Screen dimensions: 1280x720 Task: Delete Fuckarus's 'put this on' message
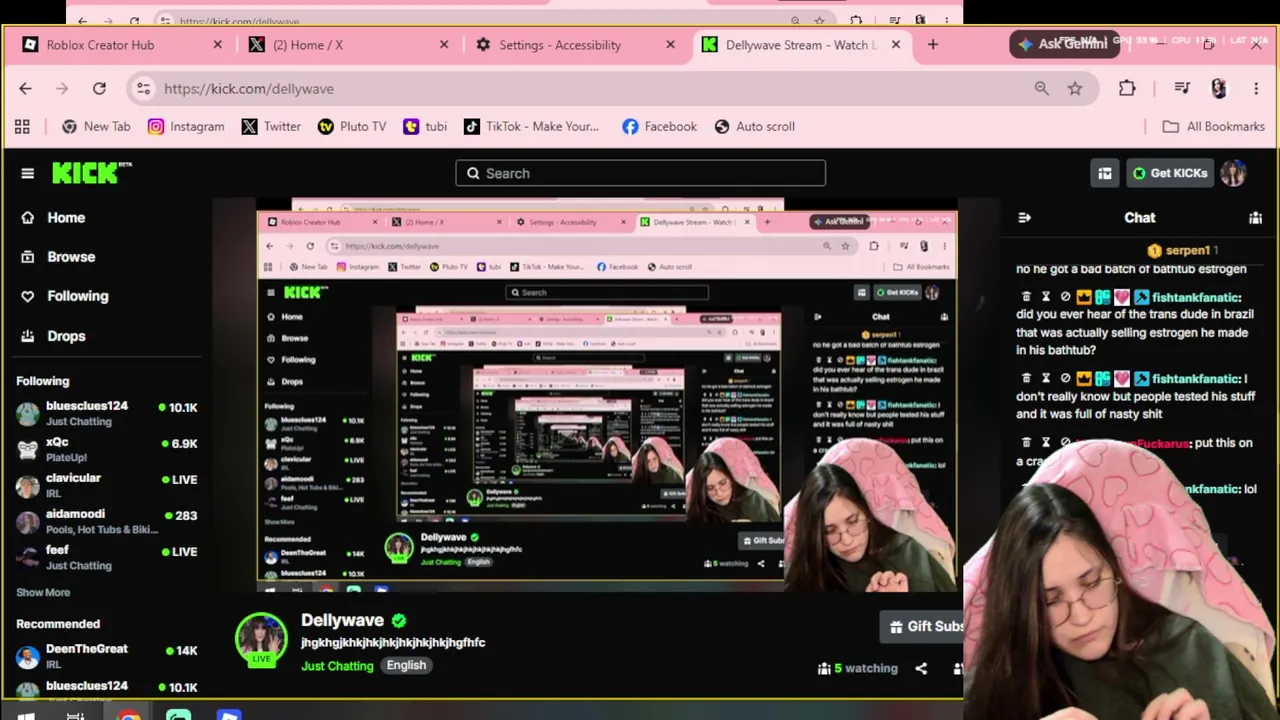1026,442
